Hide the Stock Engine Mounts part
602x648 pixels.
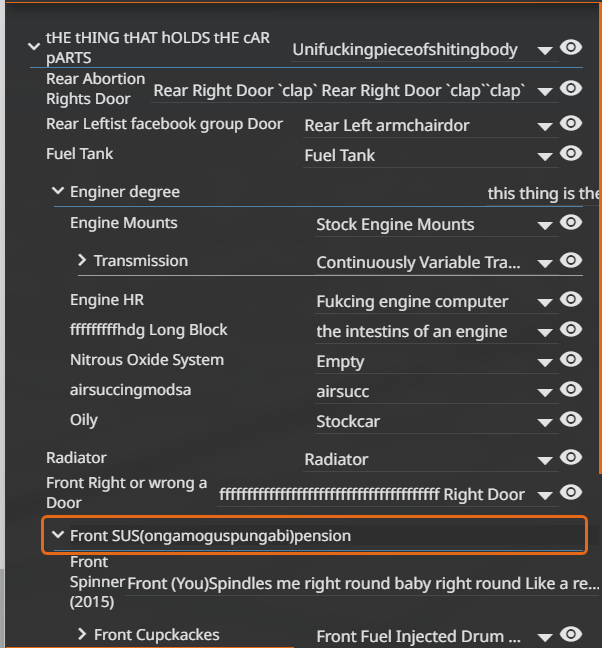571,223
